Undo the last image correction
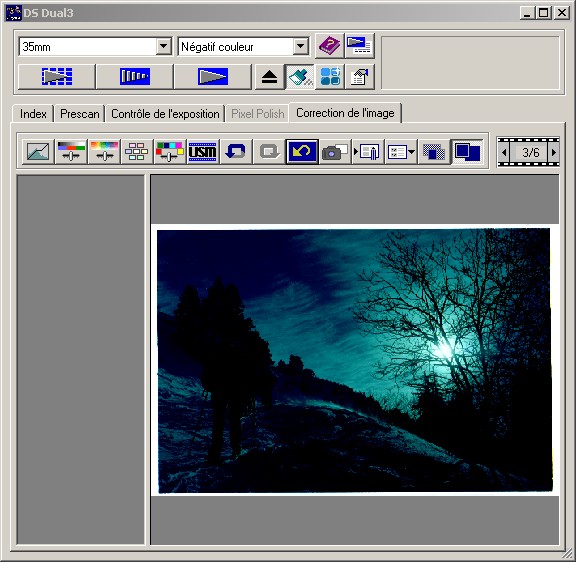The height and width of the screenshot is (562, 576). (x=235, y=151)
